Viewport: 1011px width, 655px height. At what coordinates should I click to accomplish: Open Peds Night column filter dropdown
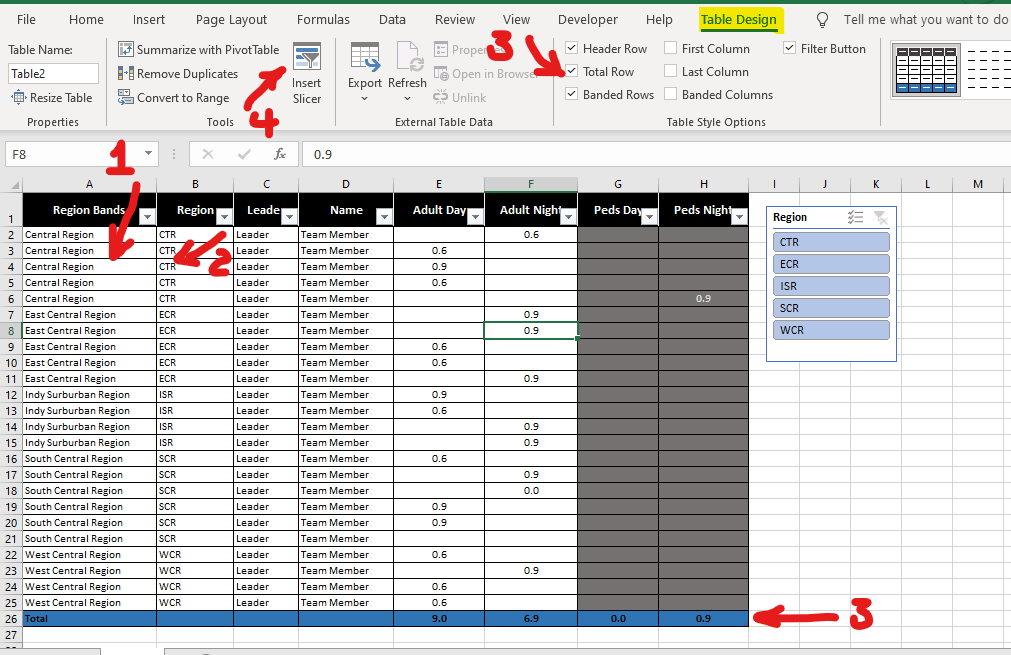point(740,217)
